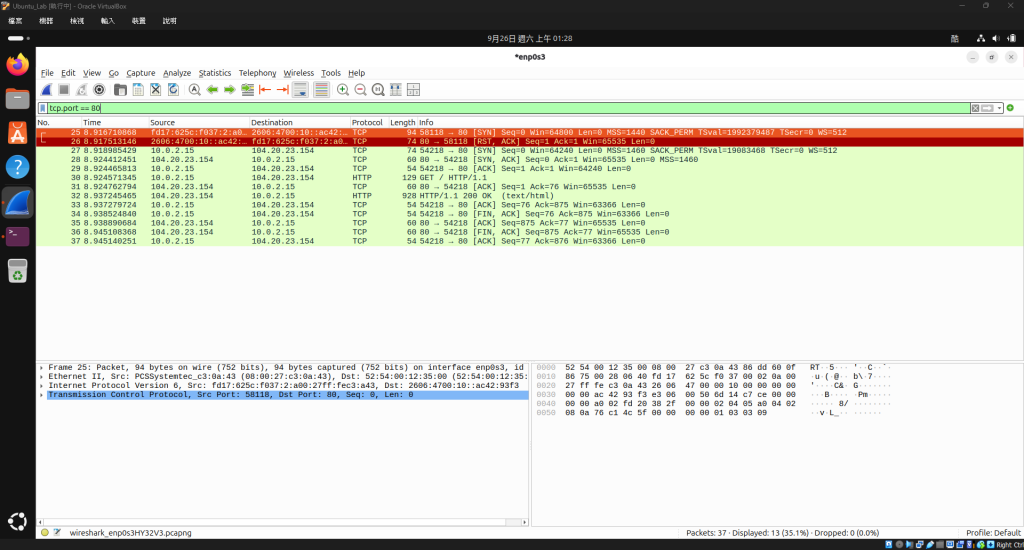Show applications grid in dock

(18, 521)
